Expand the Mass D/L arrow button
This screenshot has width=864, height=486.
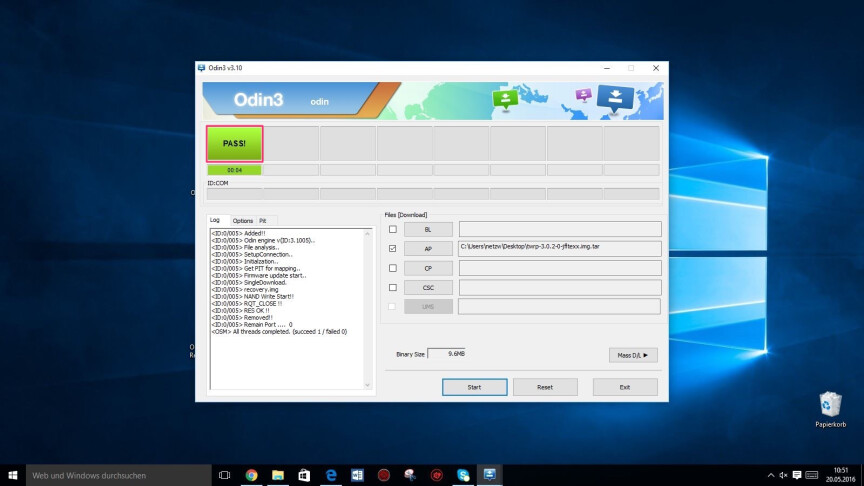point(632,355)
